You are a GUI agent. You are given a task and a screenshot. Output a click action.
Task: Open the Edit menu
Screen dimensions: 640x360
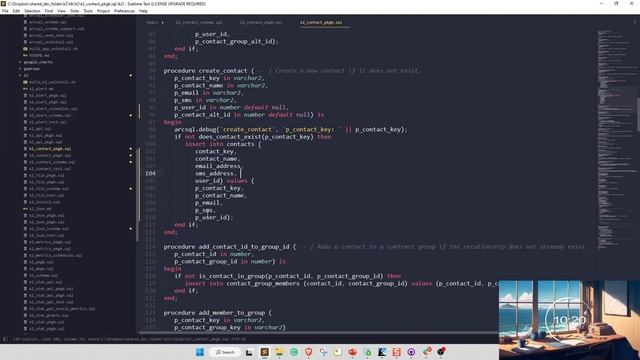[16, 11]
